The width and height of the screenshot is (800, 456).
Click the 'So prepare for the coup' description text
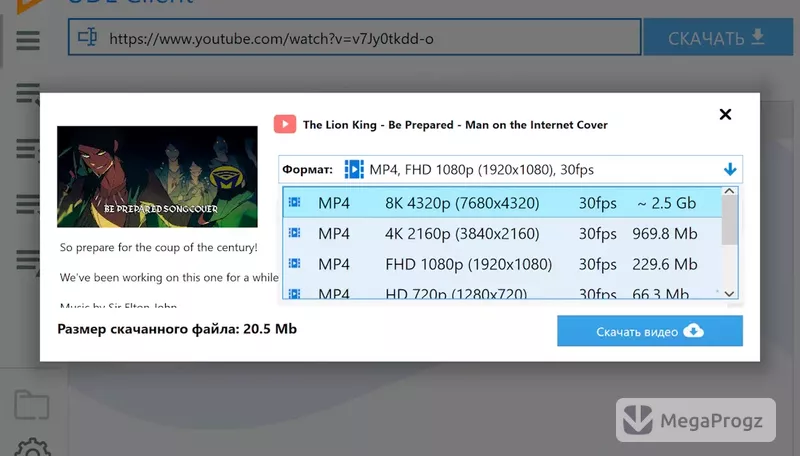(x=159, y=247)
